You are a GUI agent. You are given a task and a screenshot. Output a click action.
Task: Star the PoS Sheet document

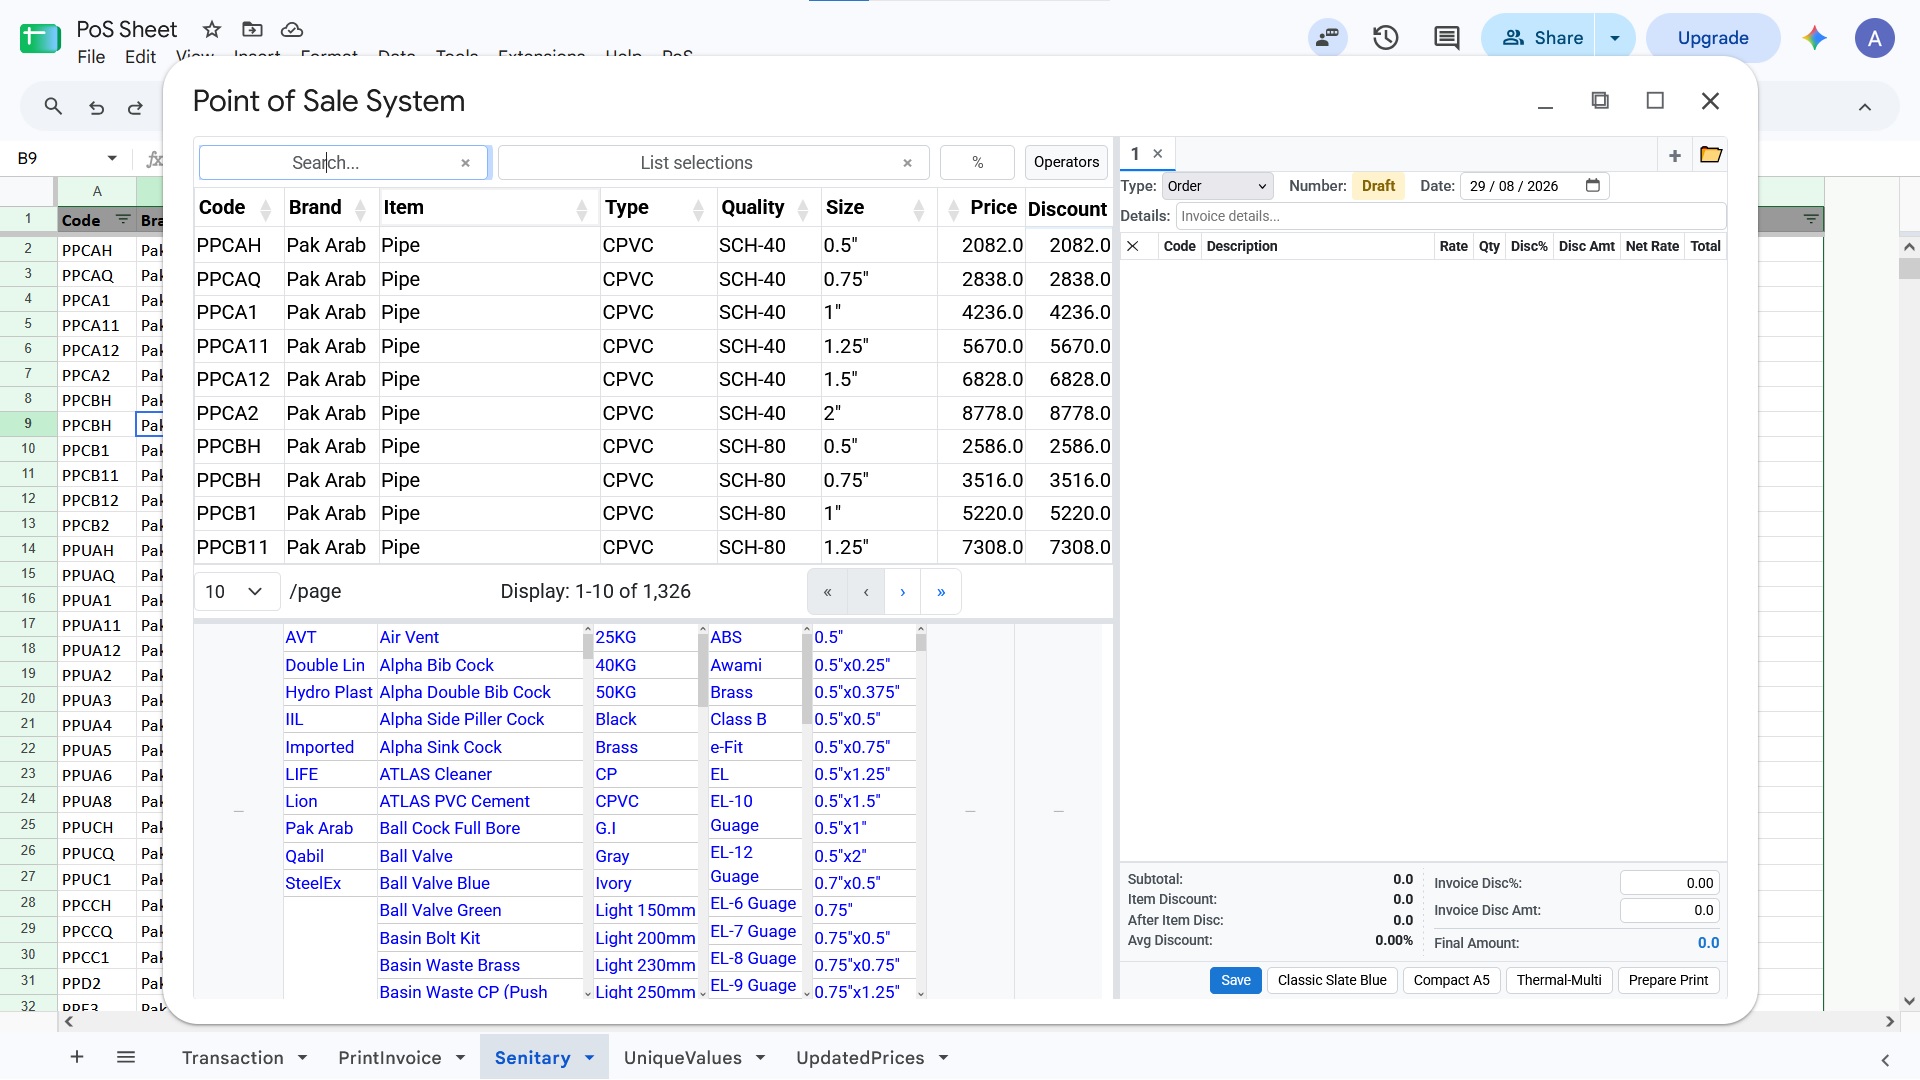click(x=211, y=29)
